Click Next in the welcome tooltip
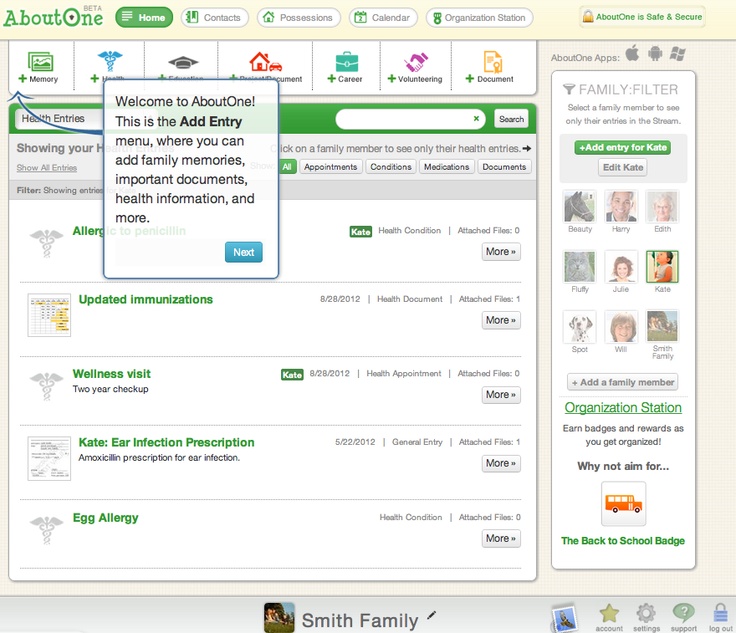 (244, 252)
